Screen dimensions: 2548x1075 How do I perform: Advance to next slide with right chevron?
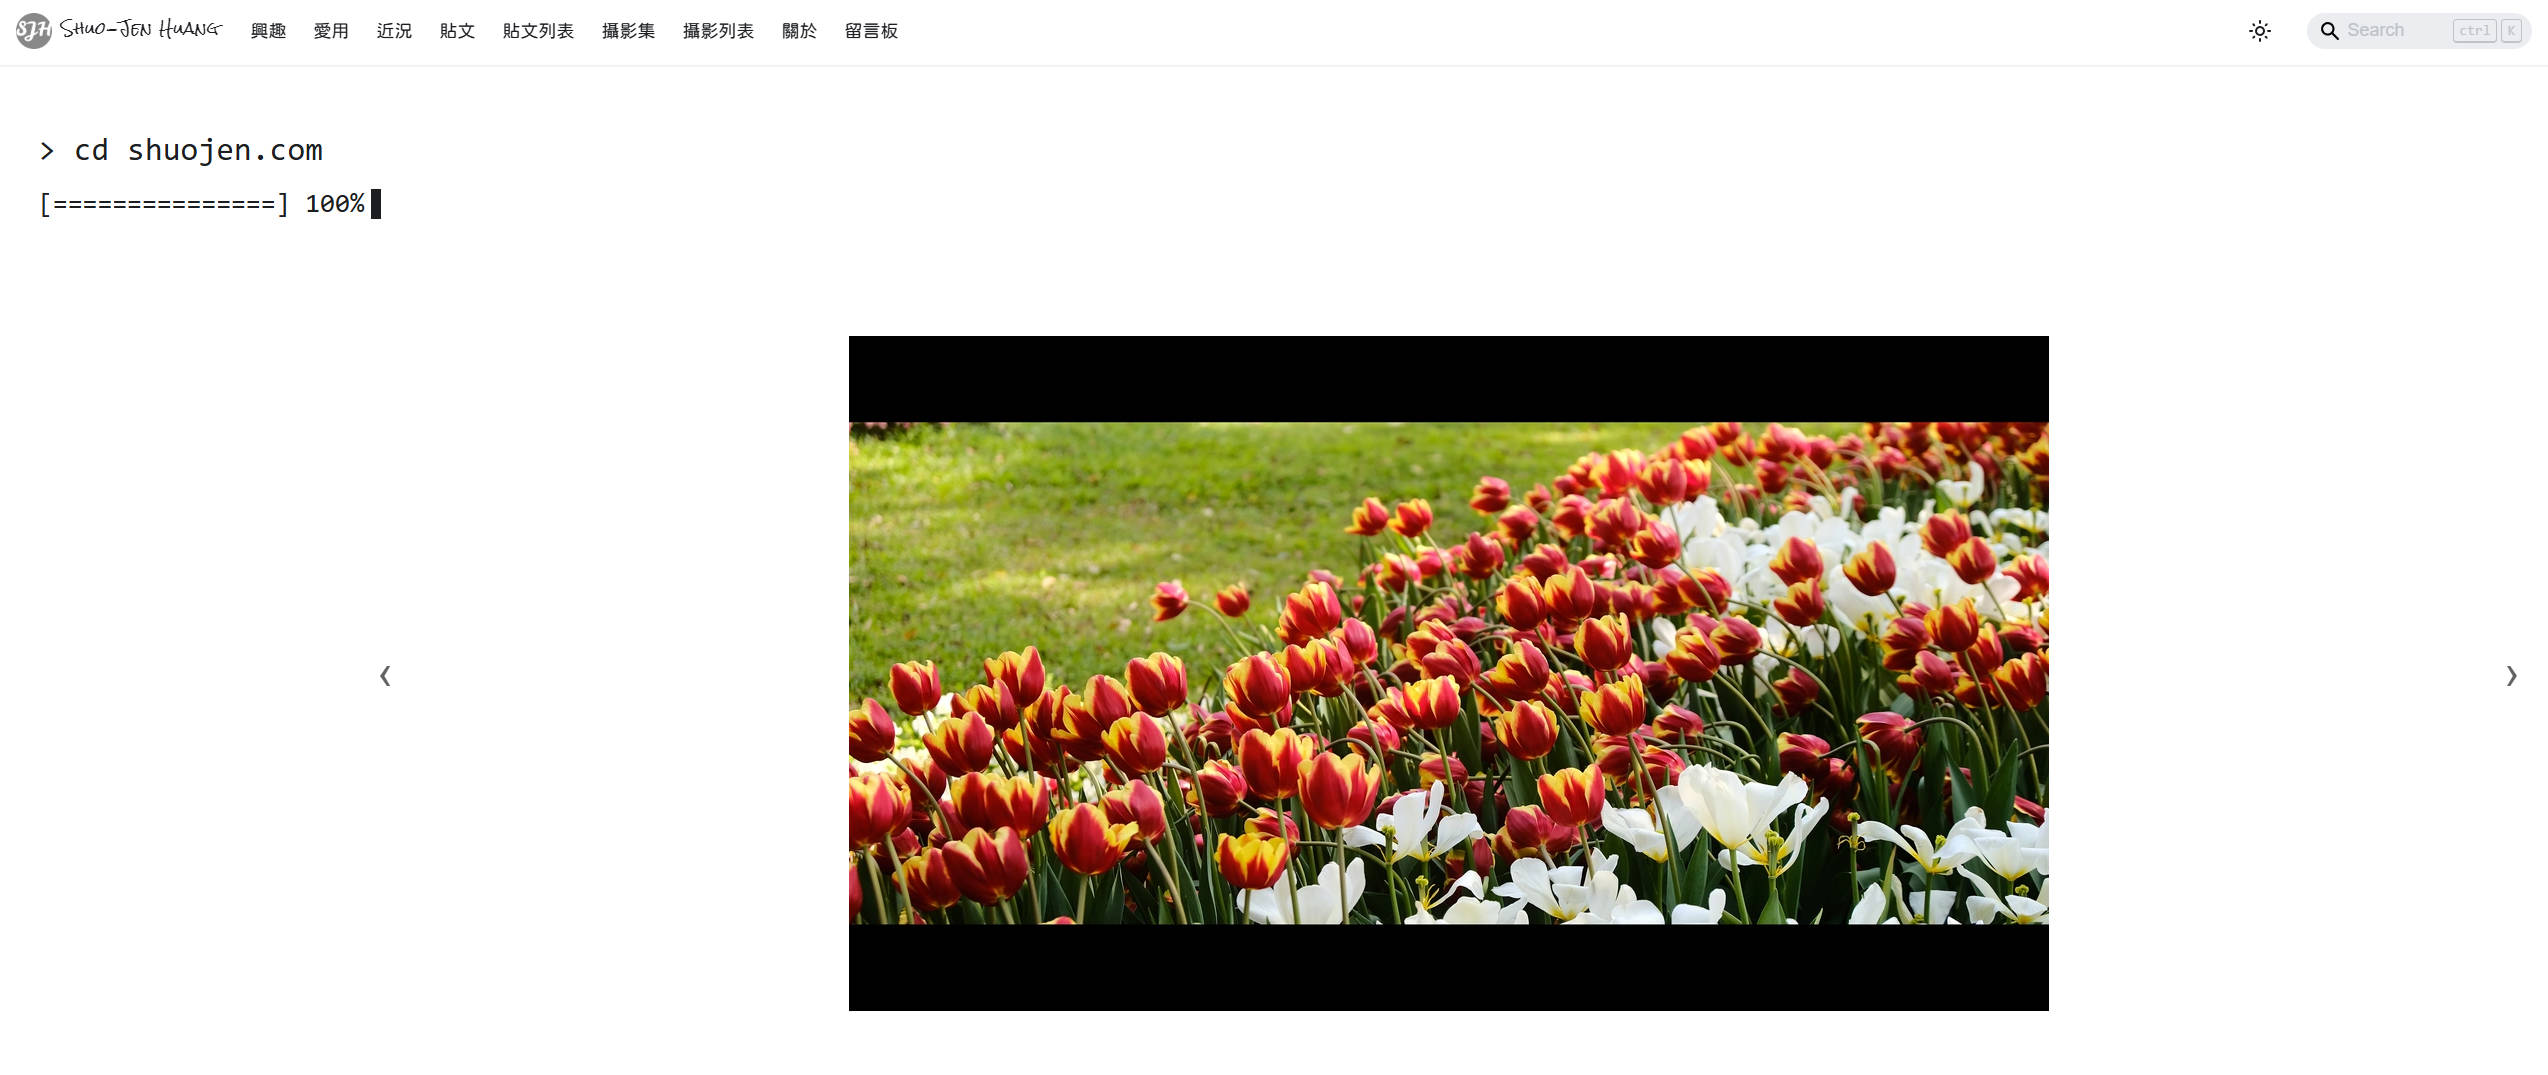pos(2511,676)
